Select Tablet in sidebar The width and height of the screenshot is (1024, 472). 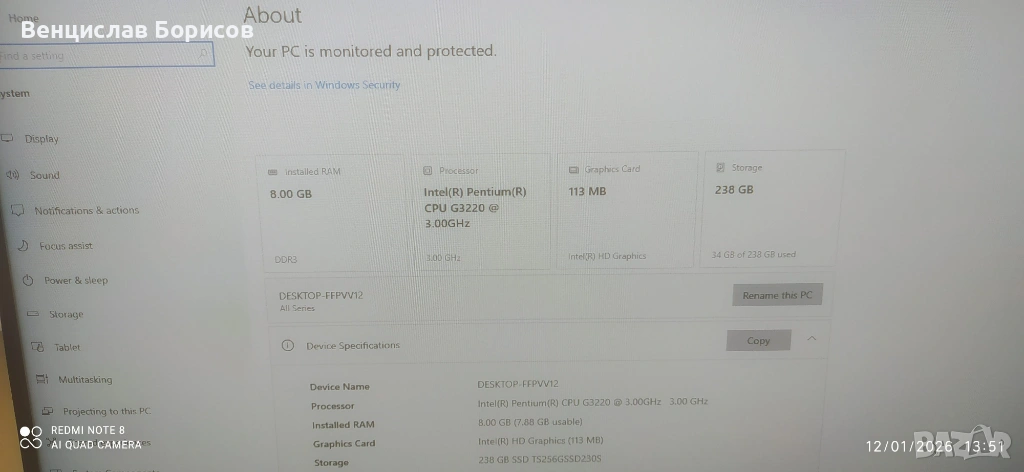[x=67, y=347]
